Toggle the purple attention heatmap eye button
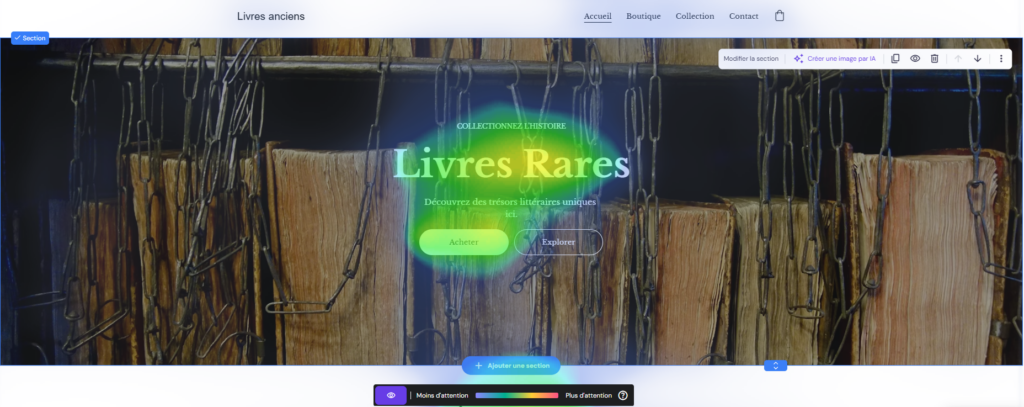Image resolution: width=1024 pixels, height=407 pixels. 391,395
